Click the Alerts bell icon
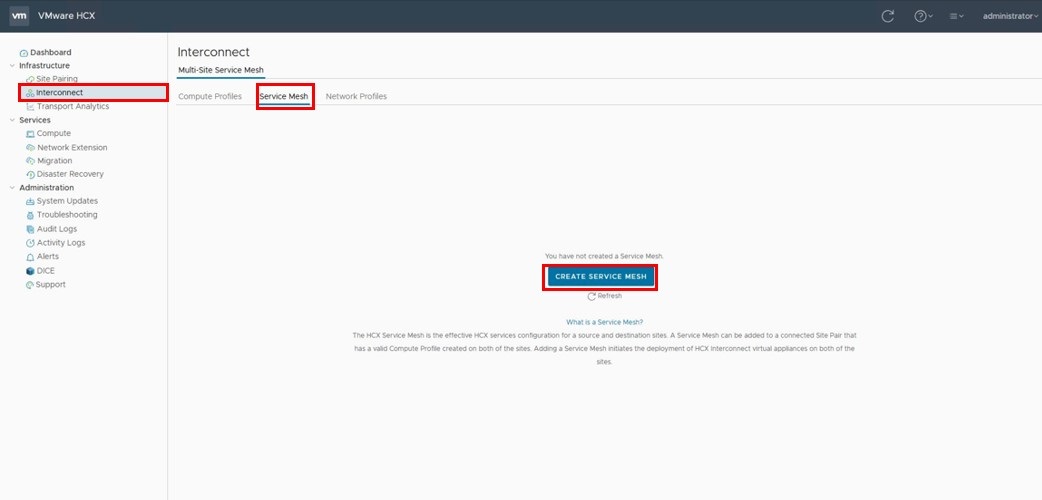Viewport: 1042px width, 500px height. (30, 257)
